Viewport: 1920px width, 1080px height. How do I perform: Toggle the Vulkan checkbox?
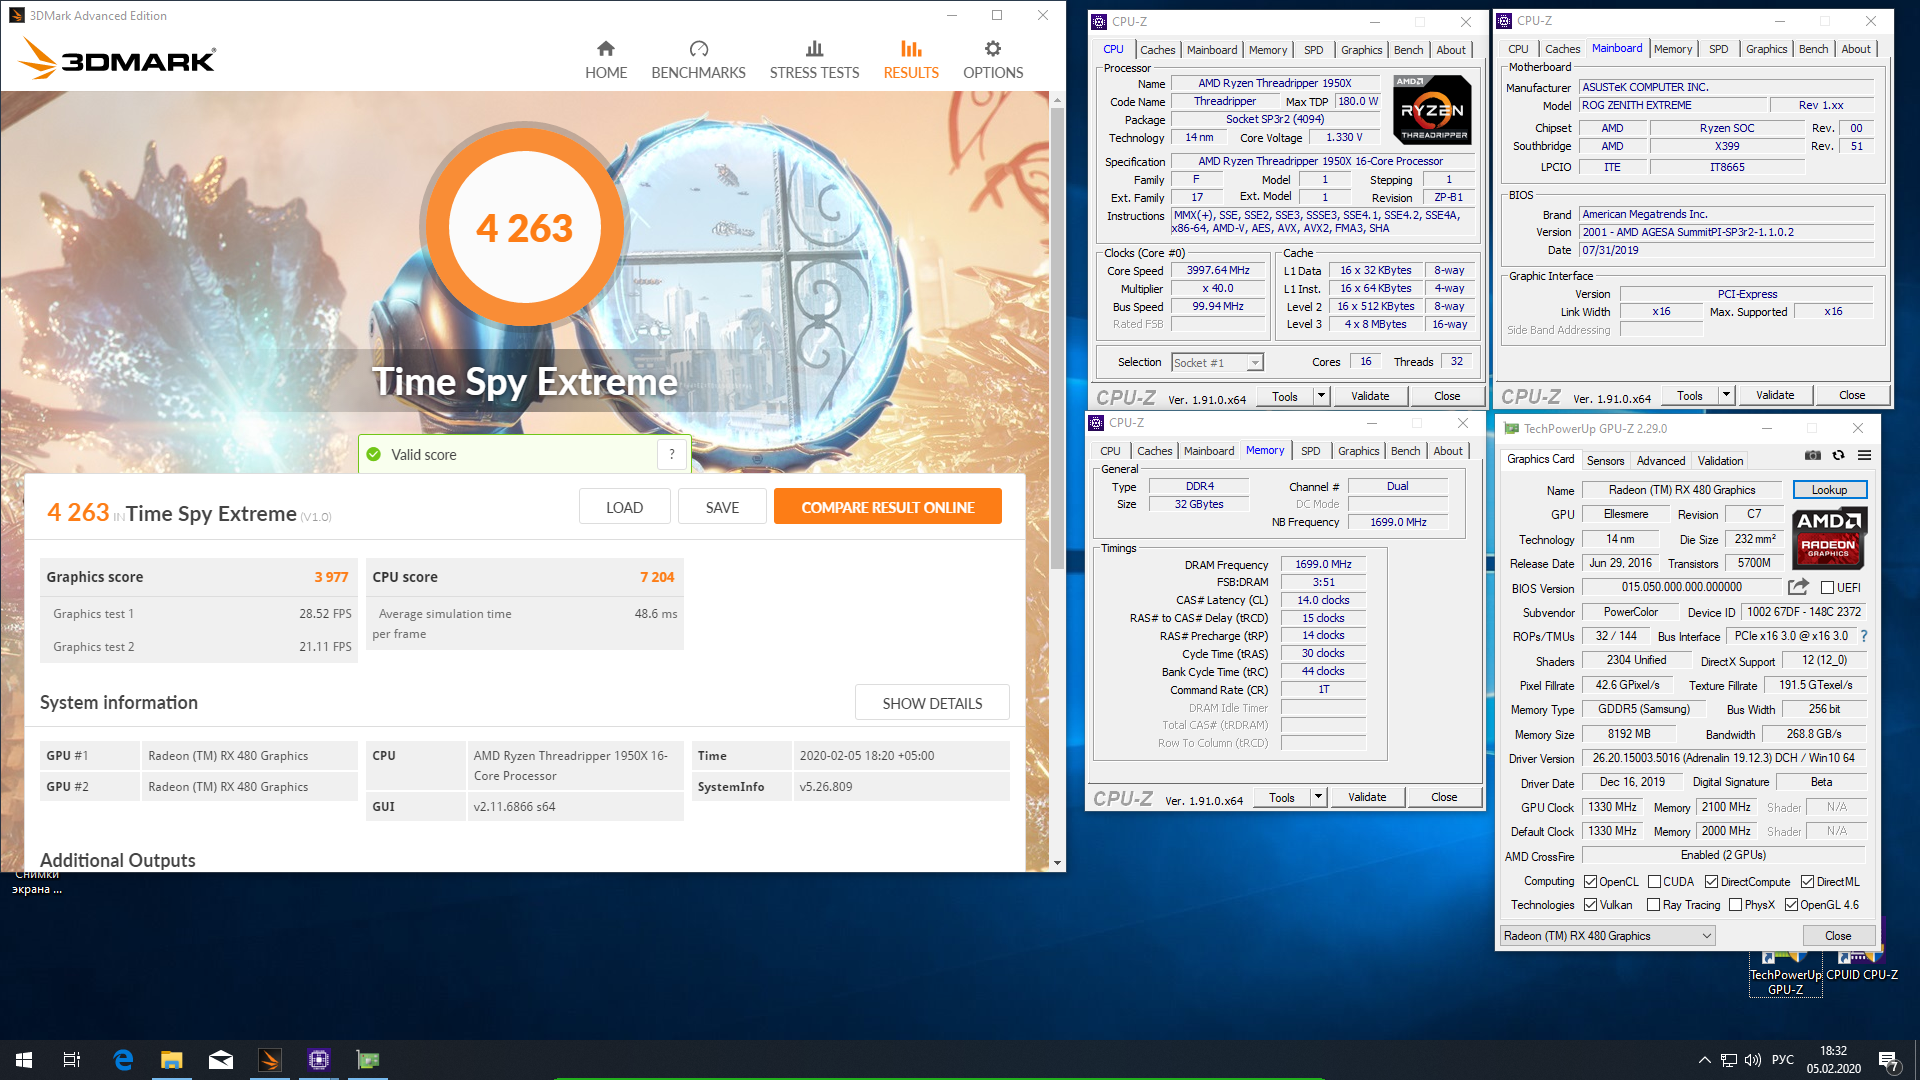[x=1590, y=905]
